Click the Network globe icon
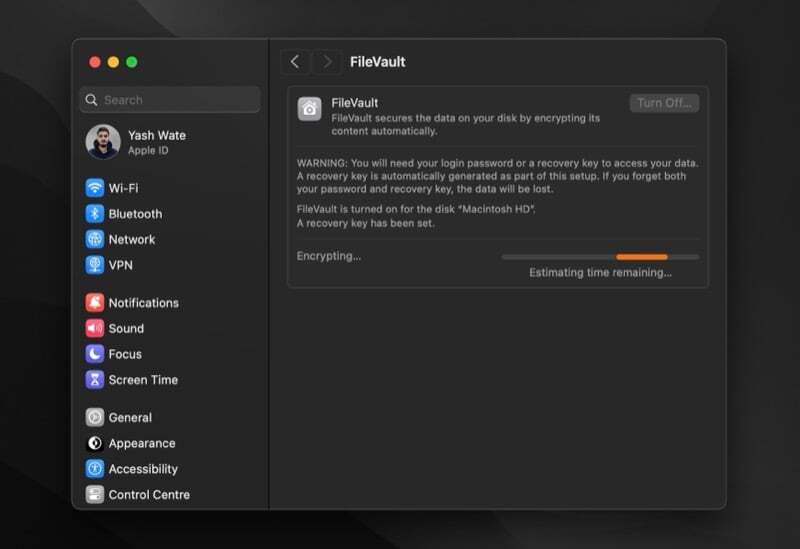The height and width of the screenshot is (549, 800). (x=95, y=239)
